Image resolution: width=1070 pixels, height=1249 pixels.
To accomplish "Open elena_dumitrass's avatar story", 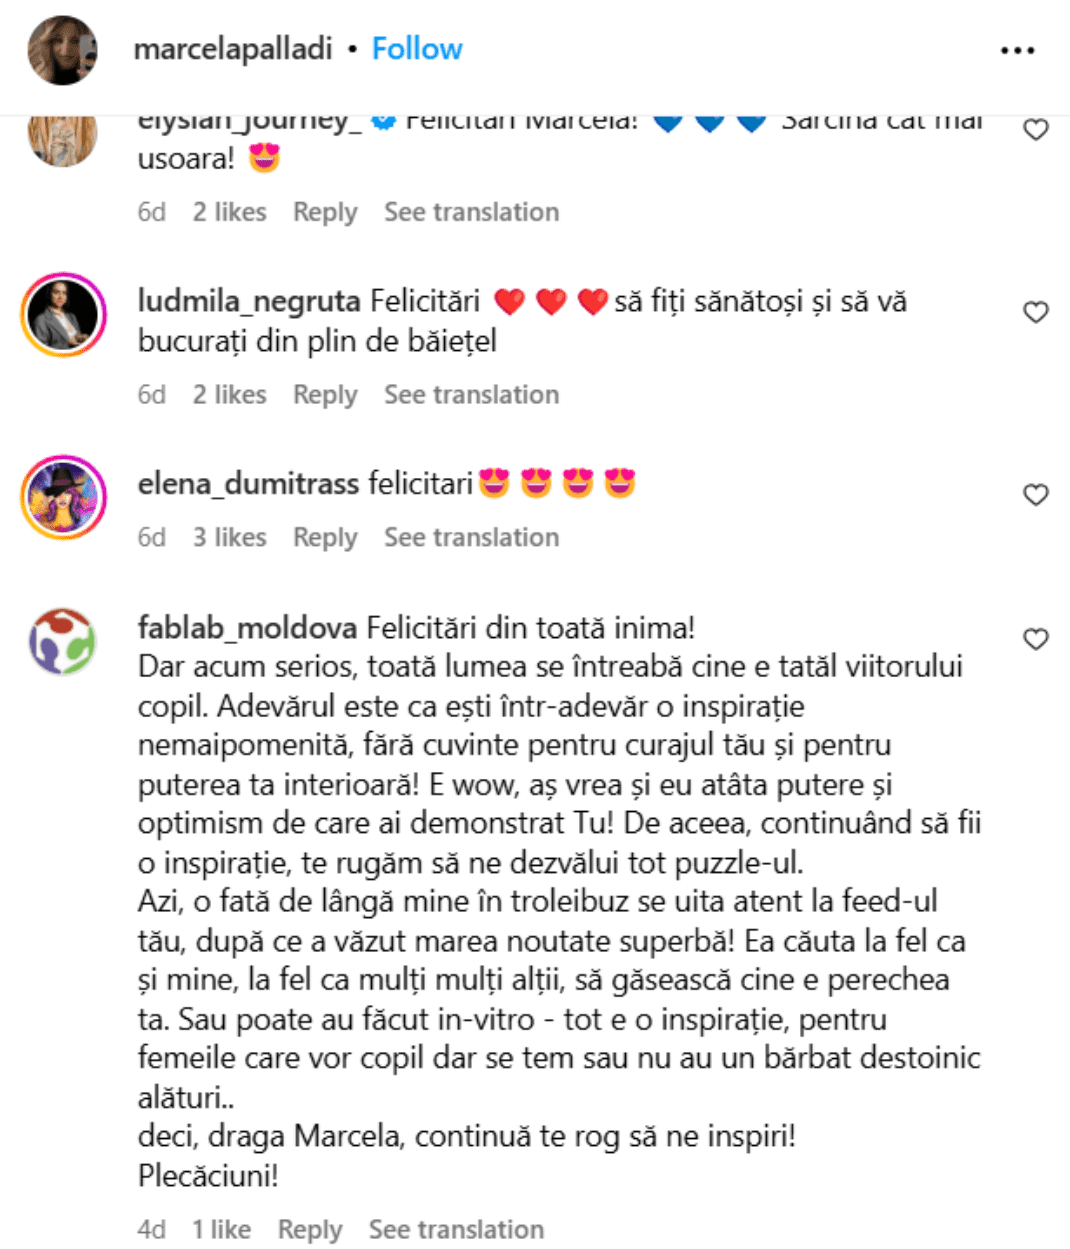I will [63, 497].
